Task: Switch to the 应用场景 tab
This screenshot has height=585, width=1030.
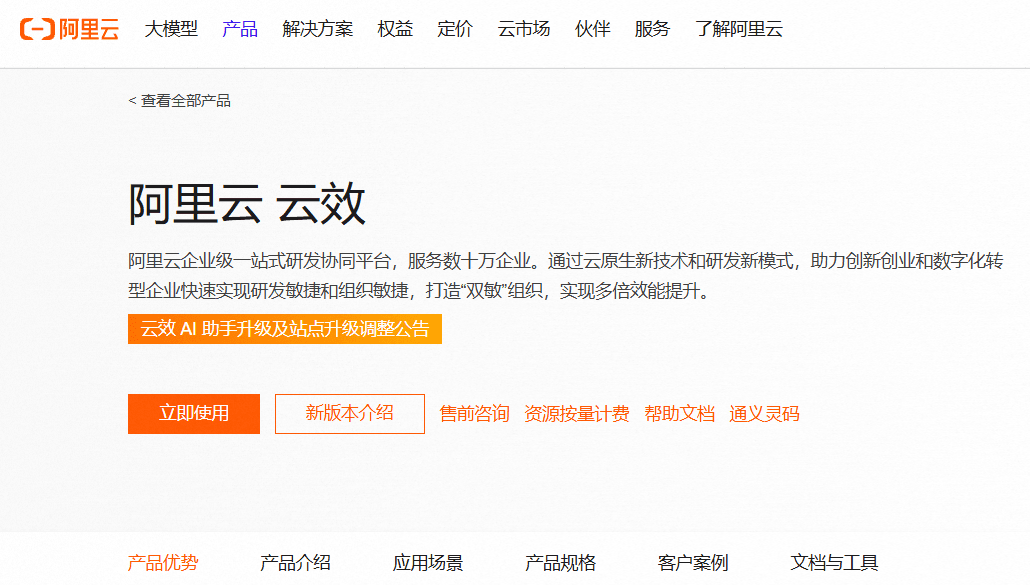Action: point(428,563)
